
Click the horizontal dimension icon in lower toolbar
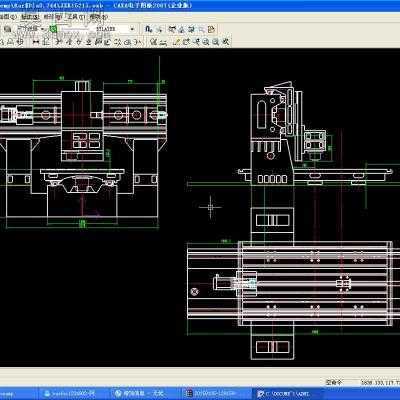click(36, 42)
